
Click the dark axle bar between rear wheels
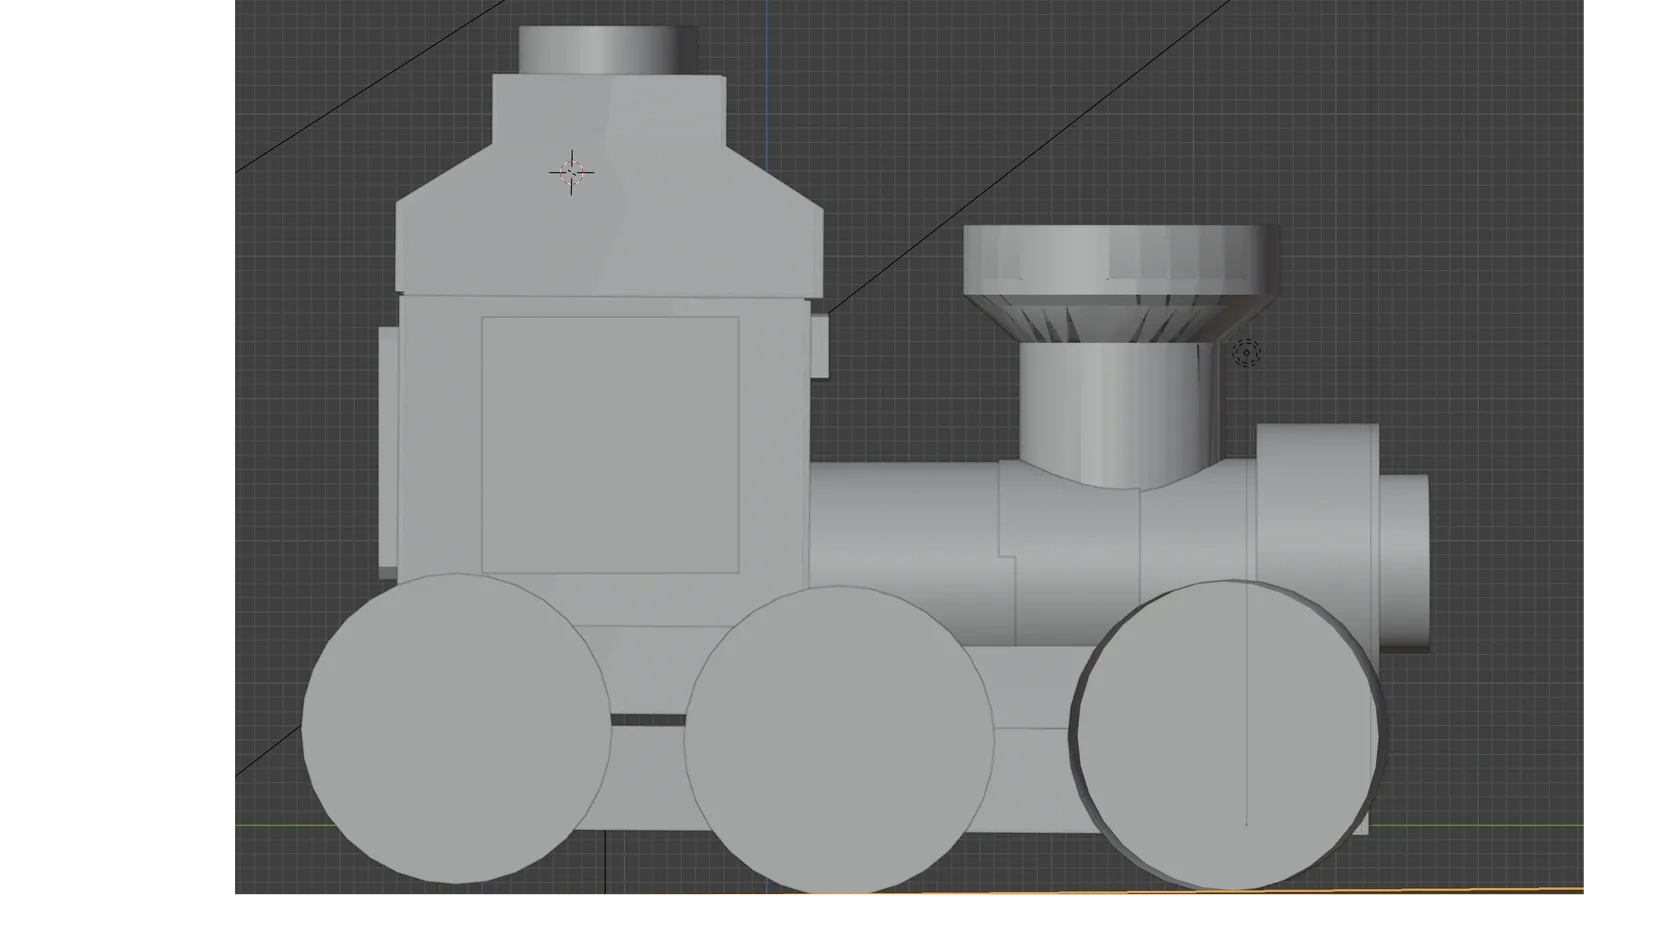pyautogui.click(x=647, y=720)
